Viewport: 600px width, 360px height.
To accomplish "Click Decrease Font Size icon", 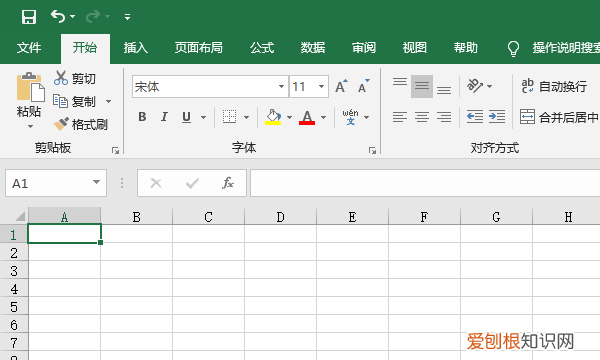I will (x=364, y=86).
